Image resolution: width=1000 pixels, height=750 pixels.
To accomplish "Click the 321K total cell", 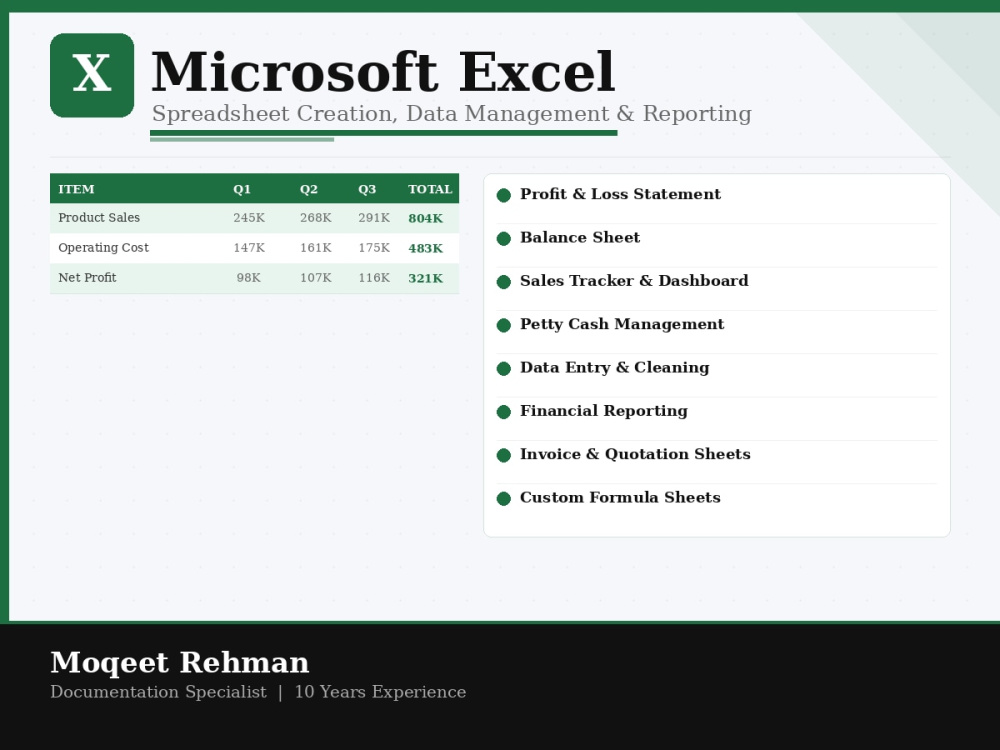I will coord(425,278).
